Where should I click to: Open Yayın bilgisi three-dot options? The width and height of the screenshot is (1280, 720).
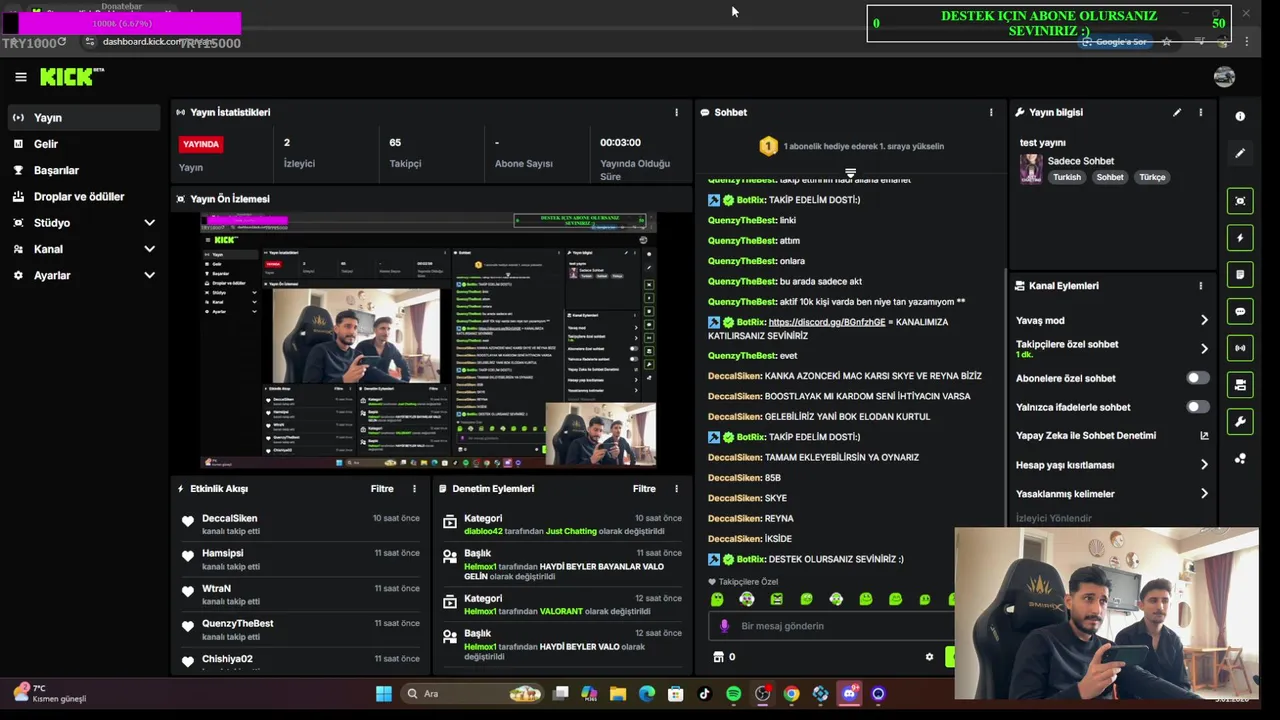coord(1201,112)
